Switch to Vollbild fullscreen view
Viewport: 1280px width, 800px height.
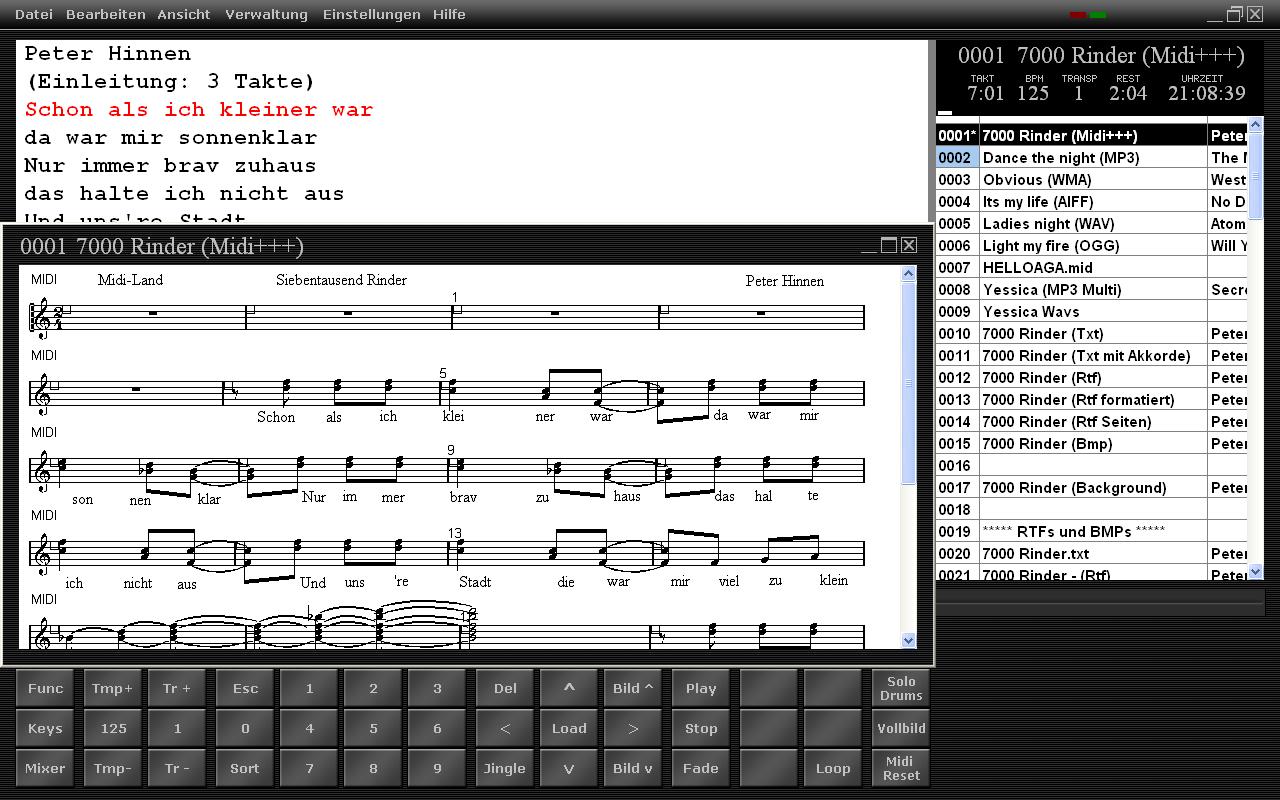point(901,728)
